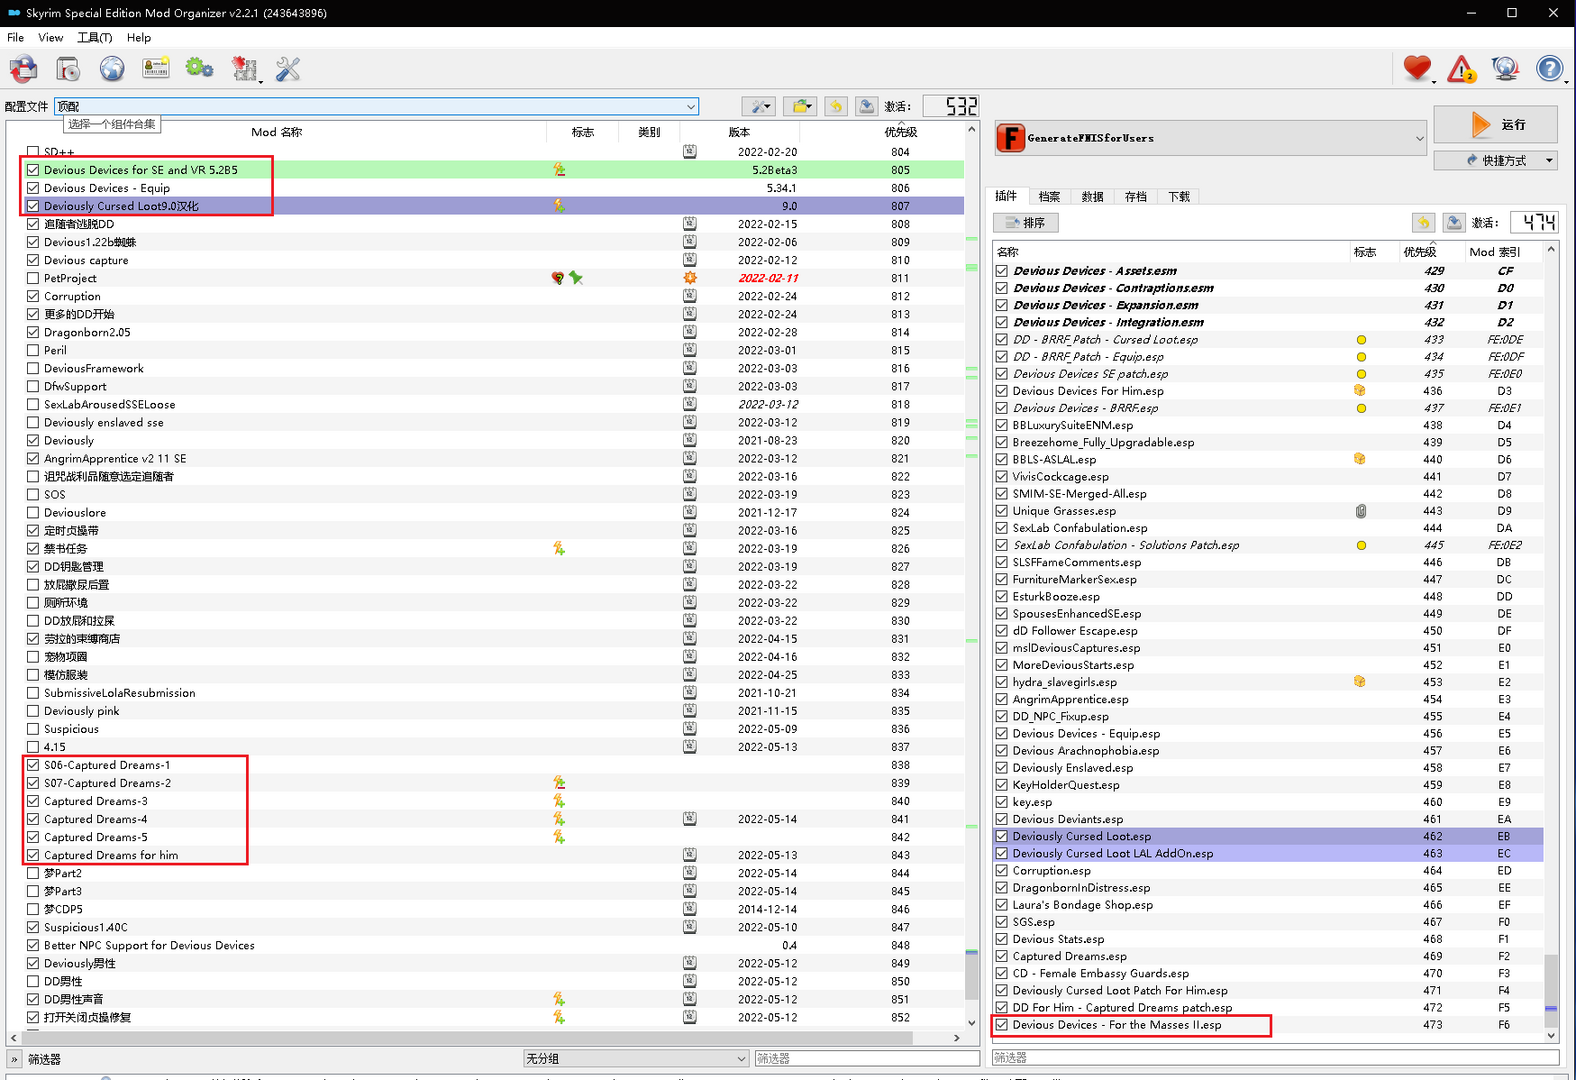Click create backup icon above mod list
Screen dimensions: 1576x1080
(867, 106)
